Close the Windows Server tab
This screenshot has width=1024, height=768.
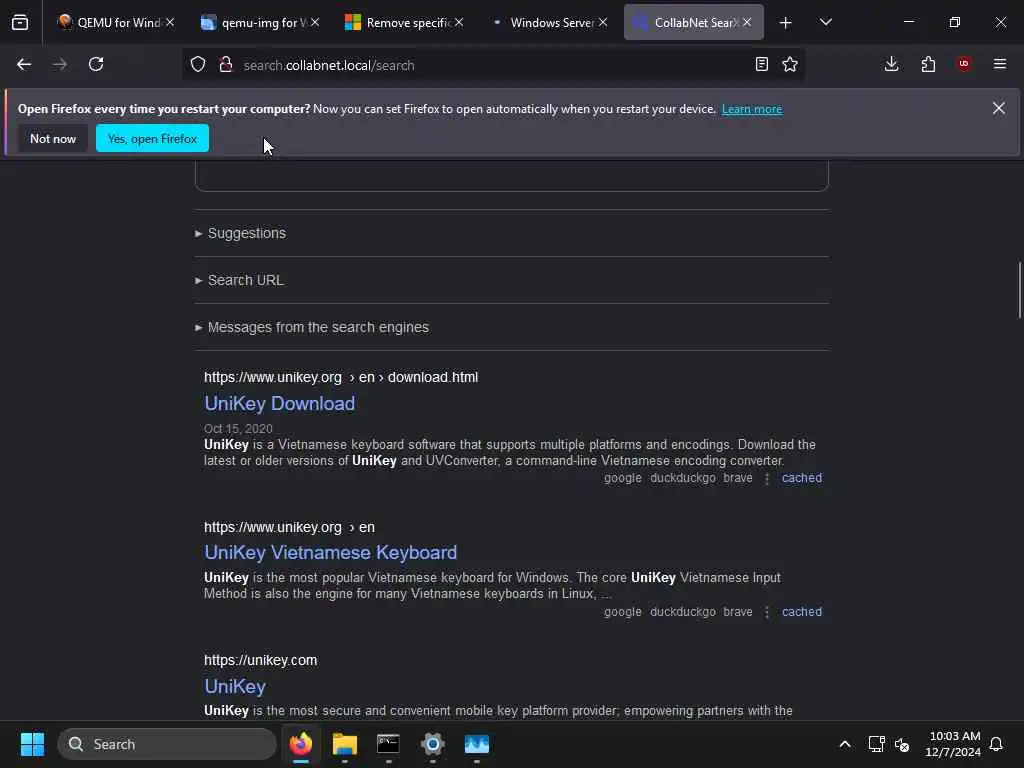coord(603,23)
